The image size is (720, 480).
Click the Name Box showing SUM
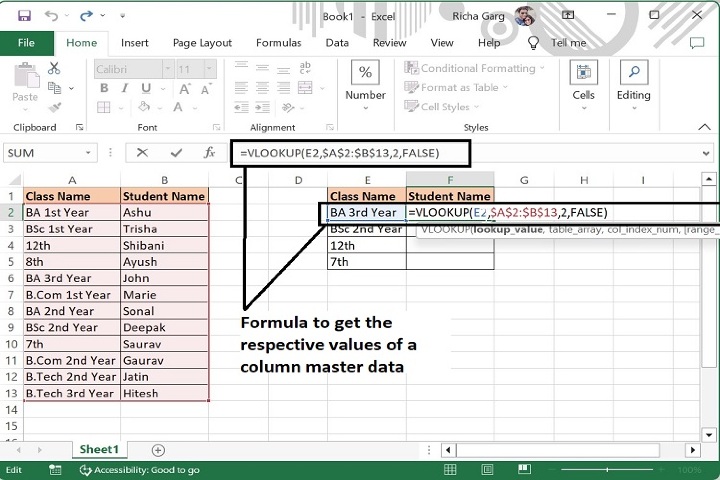(50, 153)
